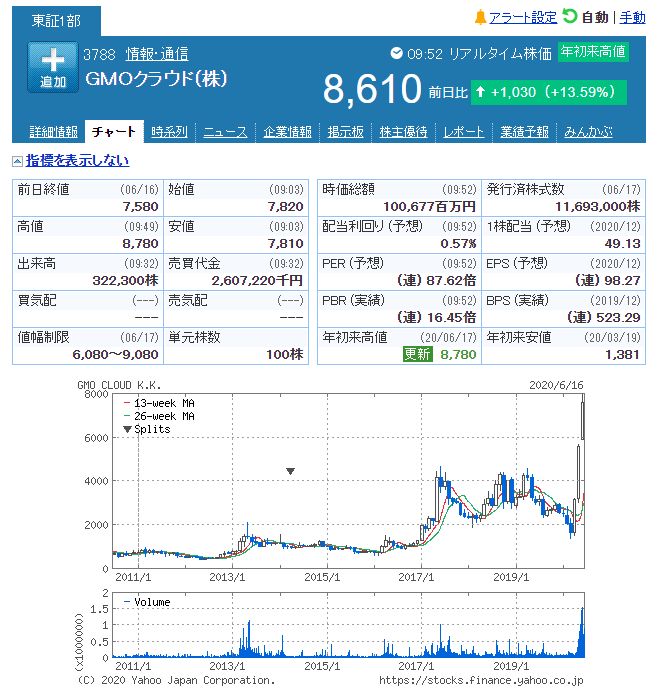657x692 pixels.
Task: Click the 更新 green badge
Action: click(x=417, y=354)
